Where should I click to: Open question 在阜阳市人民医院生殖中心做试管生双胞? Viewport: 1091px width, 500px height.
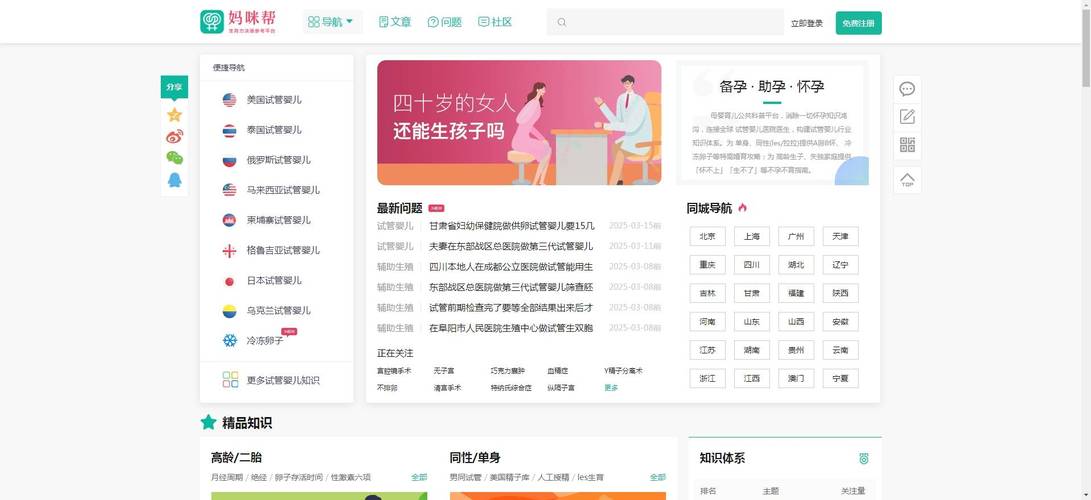(511, 328)
